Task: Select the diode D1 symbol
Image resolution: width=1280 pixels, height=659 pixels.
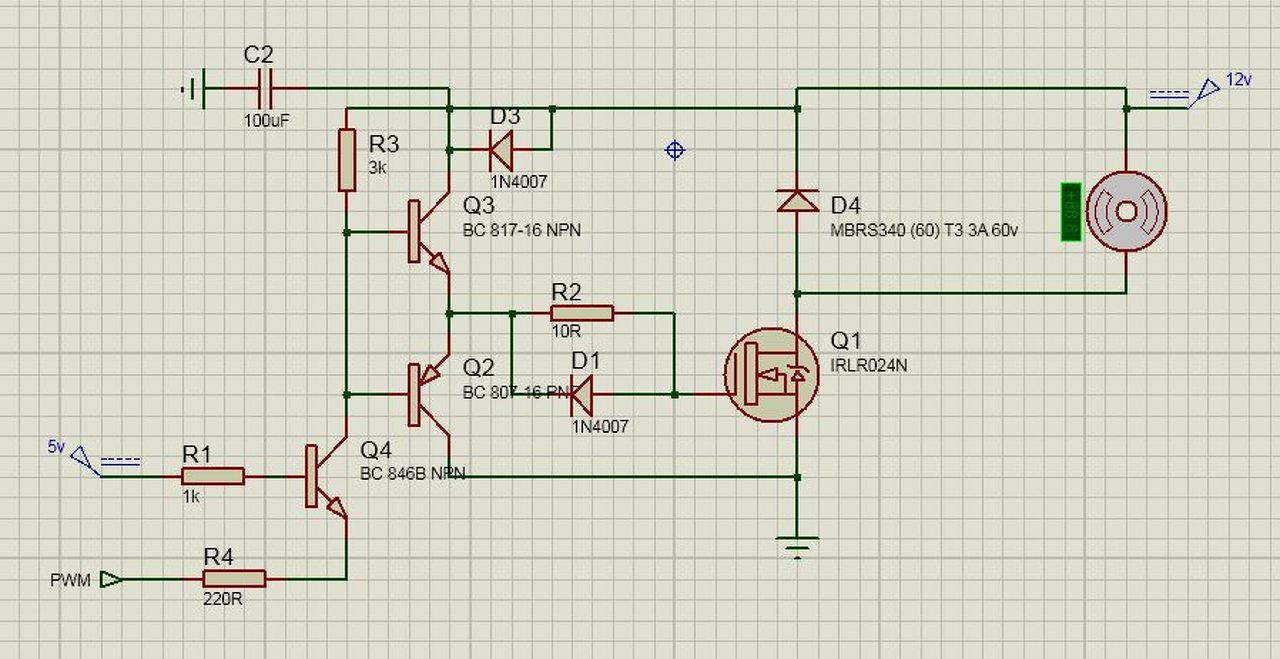Action: (x=581, y=395)
